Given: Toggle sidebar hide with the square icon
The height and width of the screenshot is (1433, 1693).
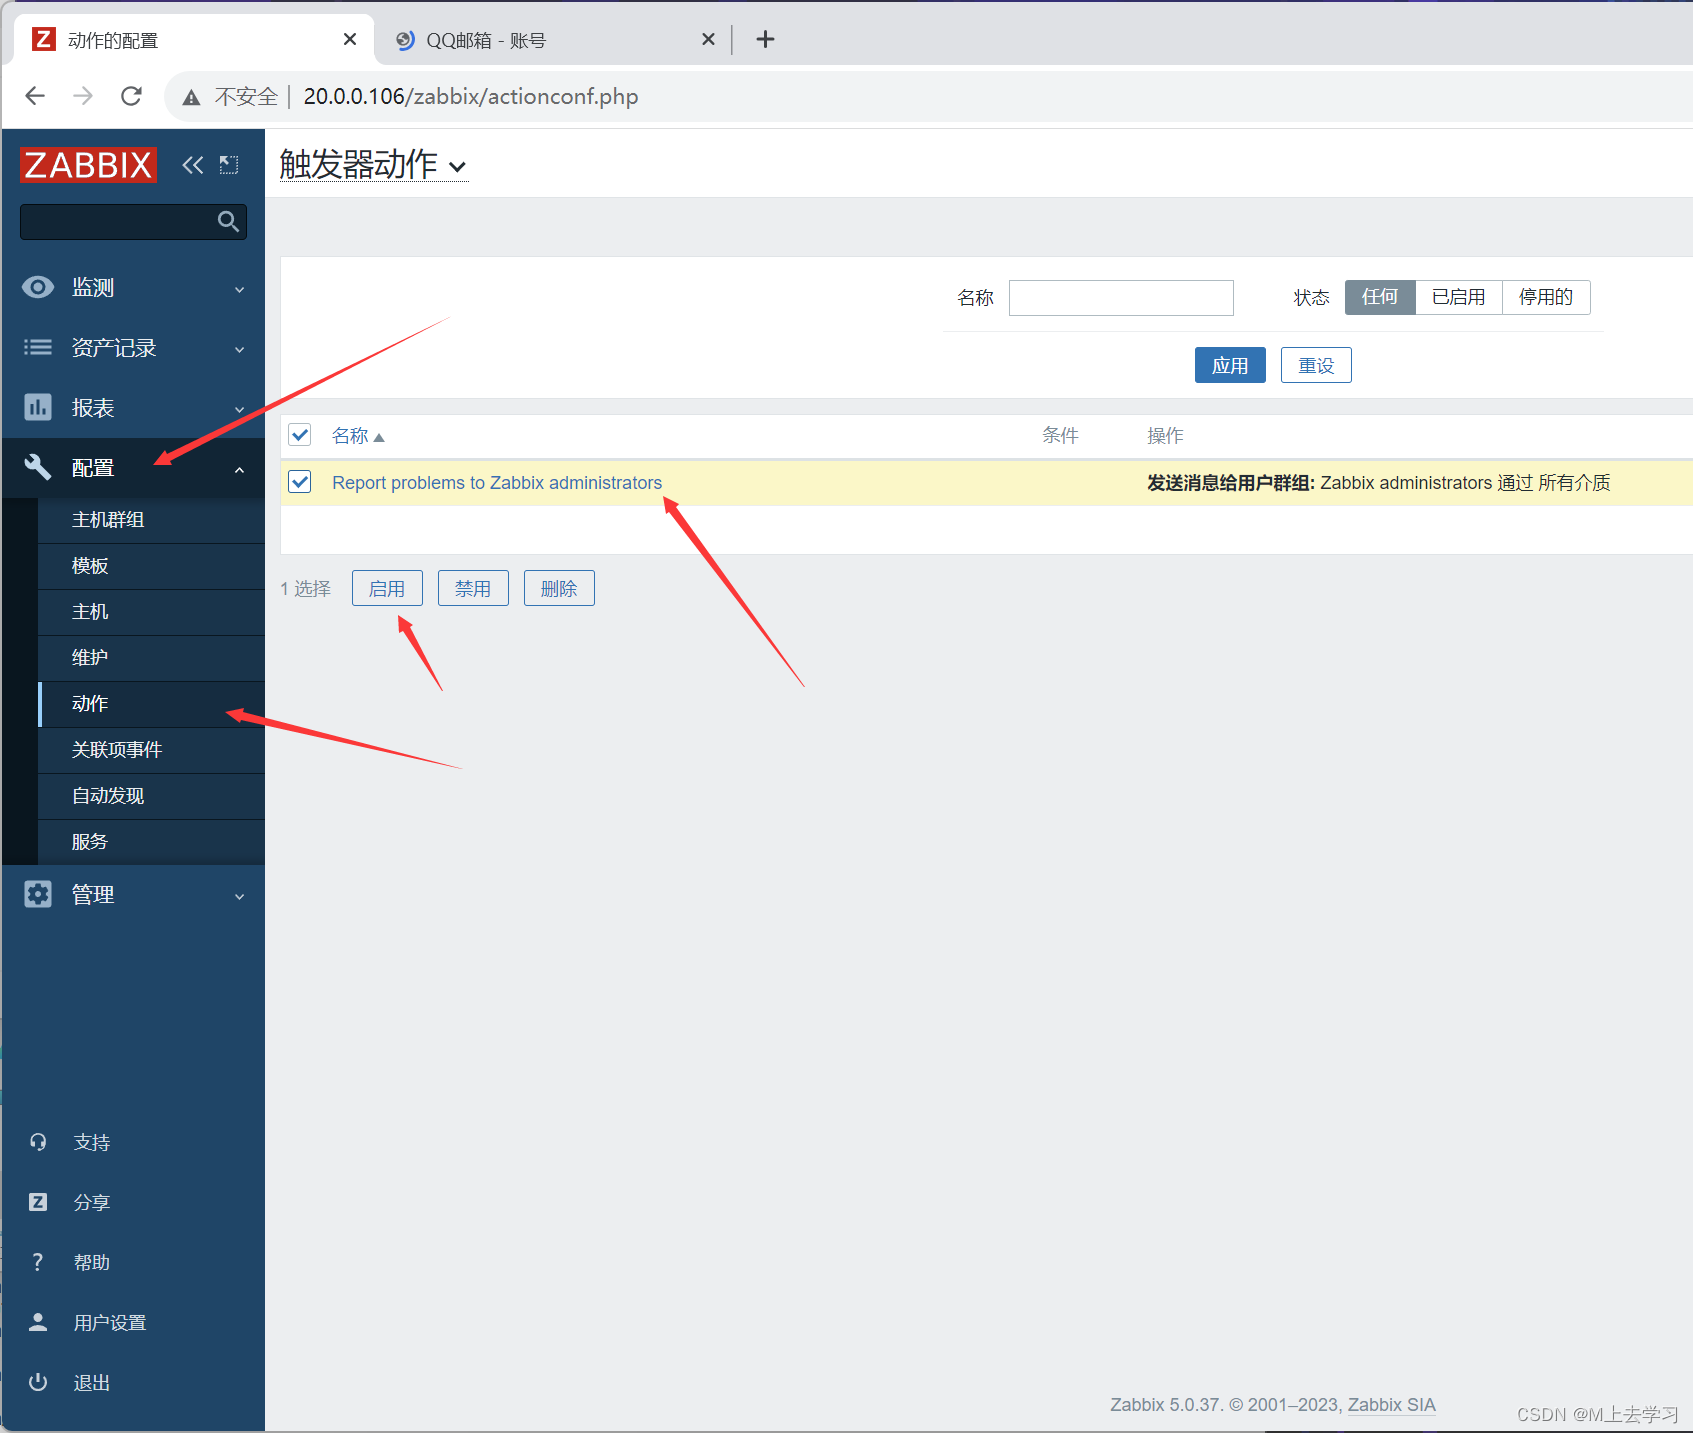Looking at the screenshot, I should tap(229, 165).
